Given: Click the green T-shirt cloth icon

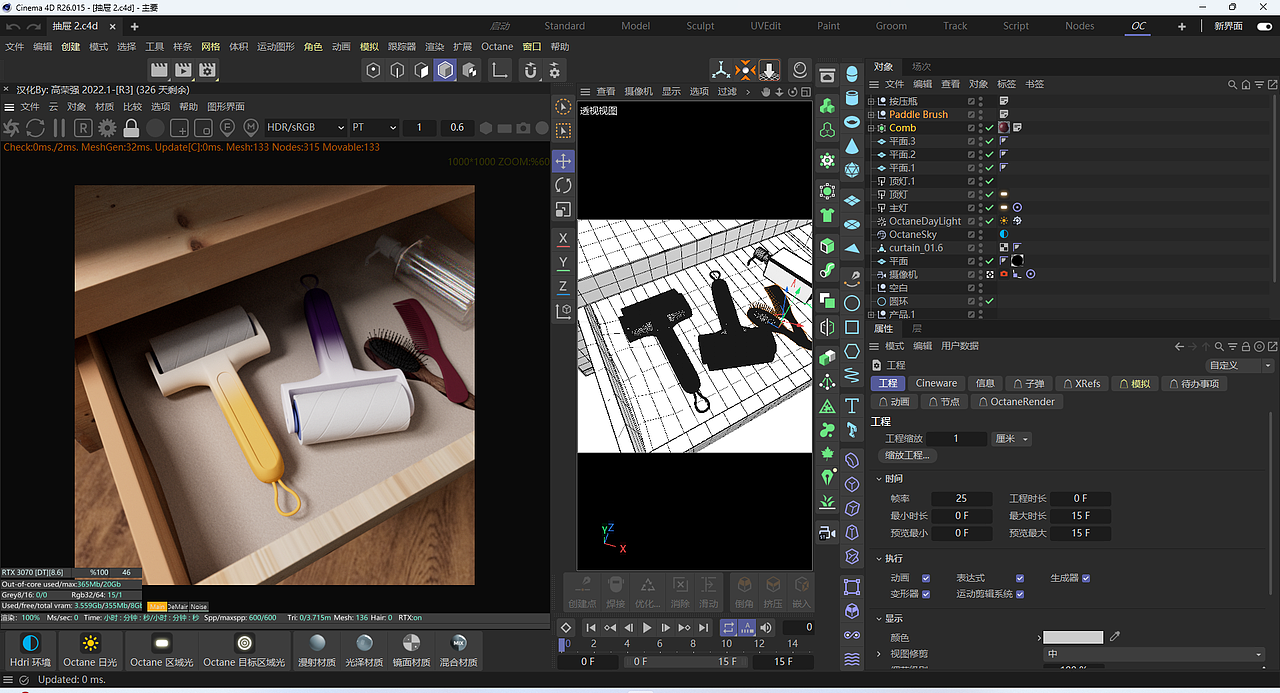Looking at the screenshot, I should [x=827, y=215].
